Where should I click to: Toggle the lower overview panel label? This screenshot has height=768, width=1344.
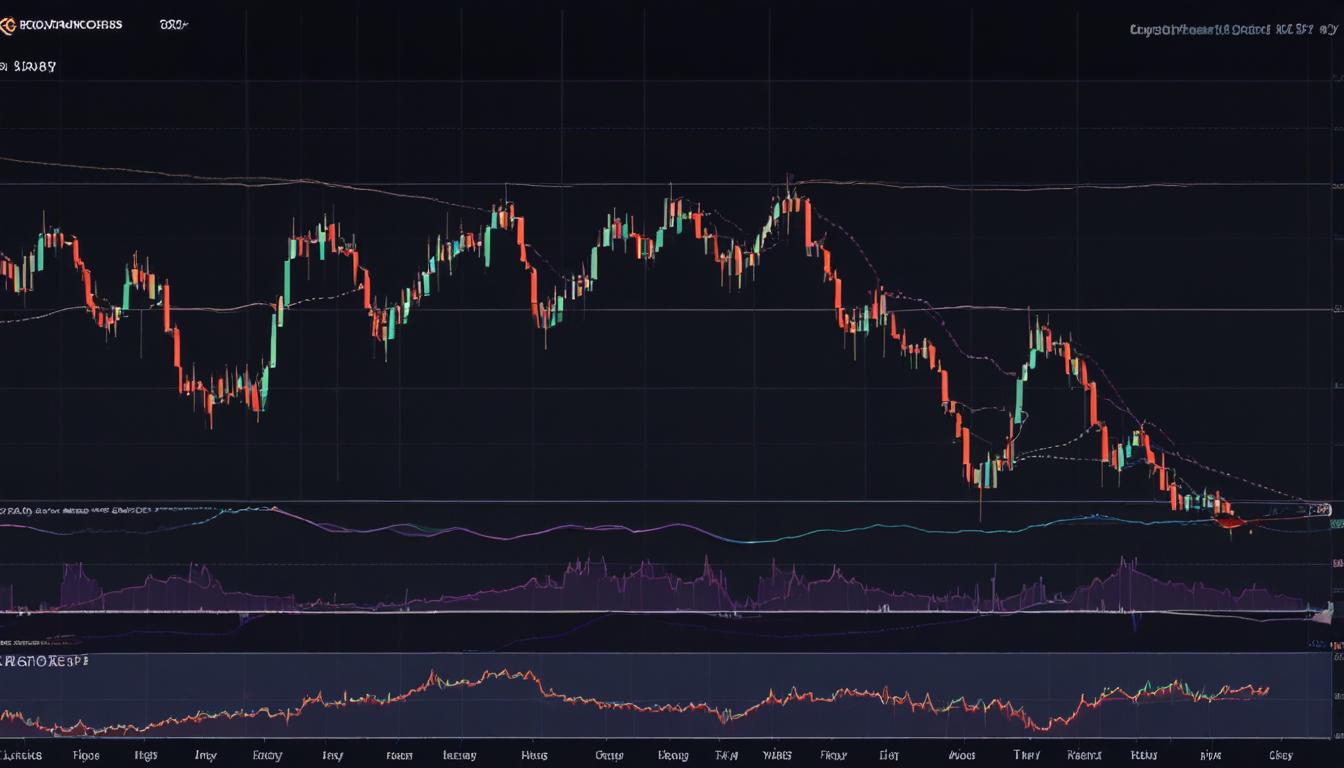tap(45, 662)
